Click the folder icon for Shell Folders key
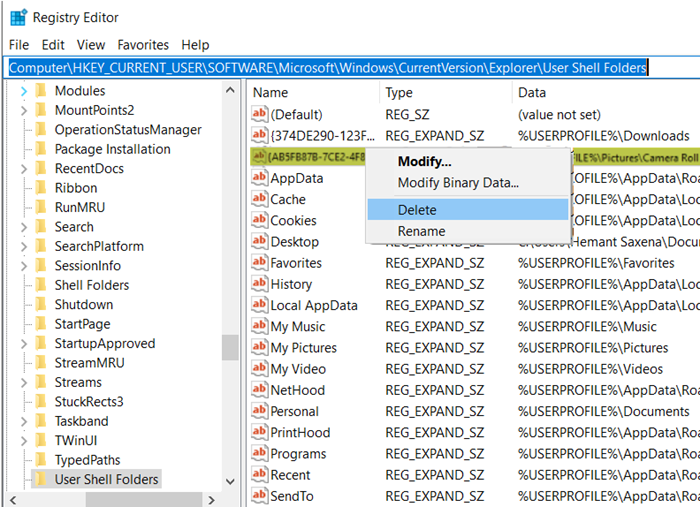This screenshot has width=700, height=507. coord(41,285)
